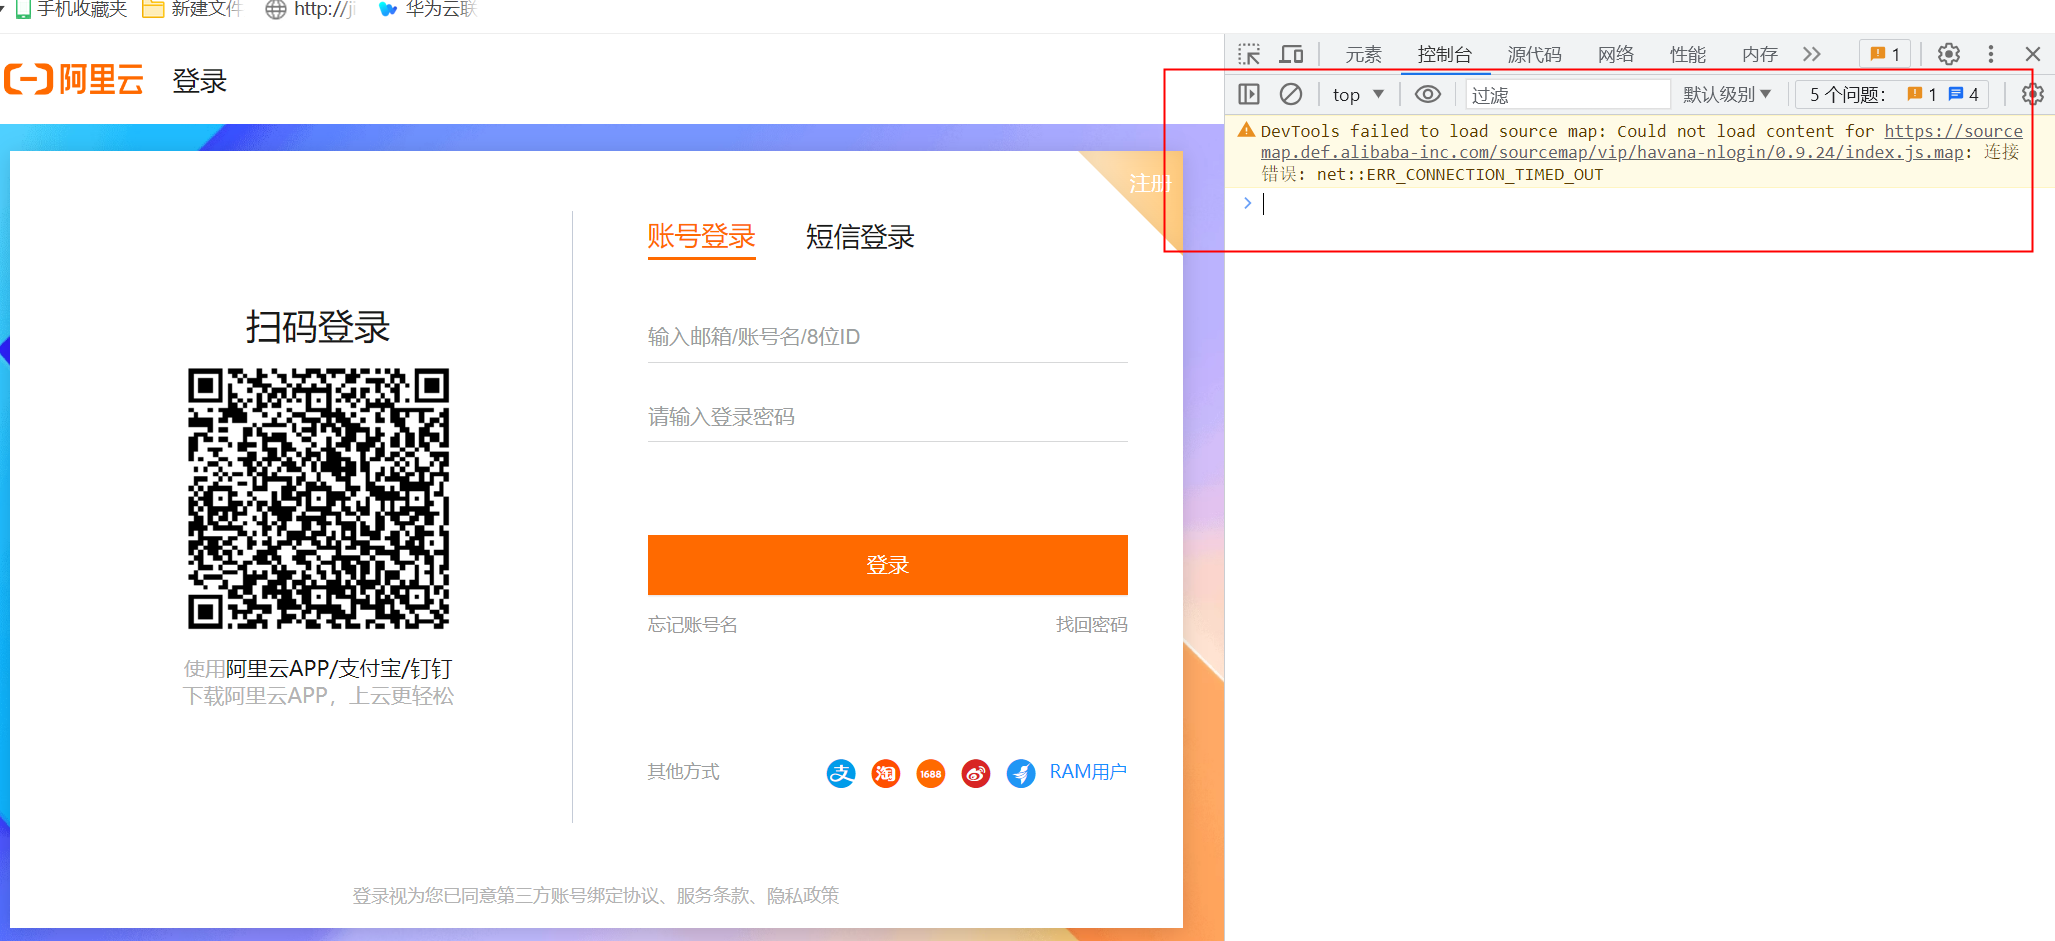Open the 第三方账号绑定协议 link
The width and height of the screenshot is (2055, 941).
pos(578,896)
